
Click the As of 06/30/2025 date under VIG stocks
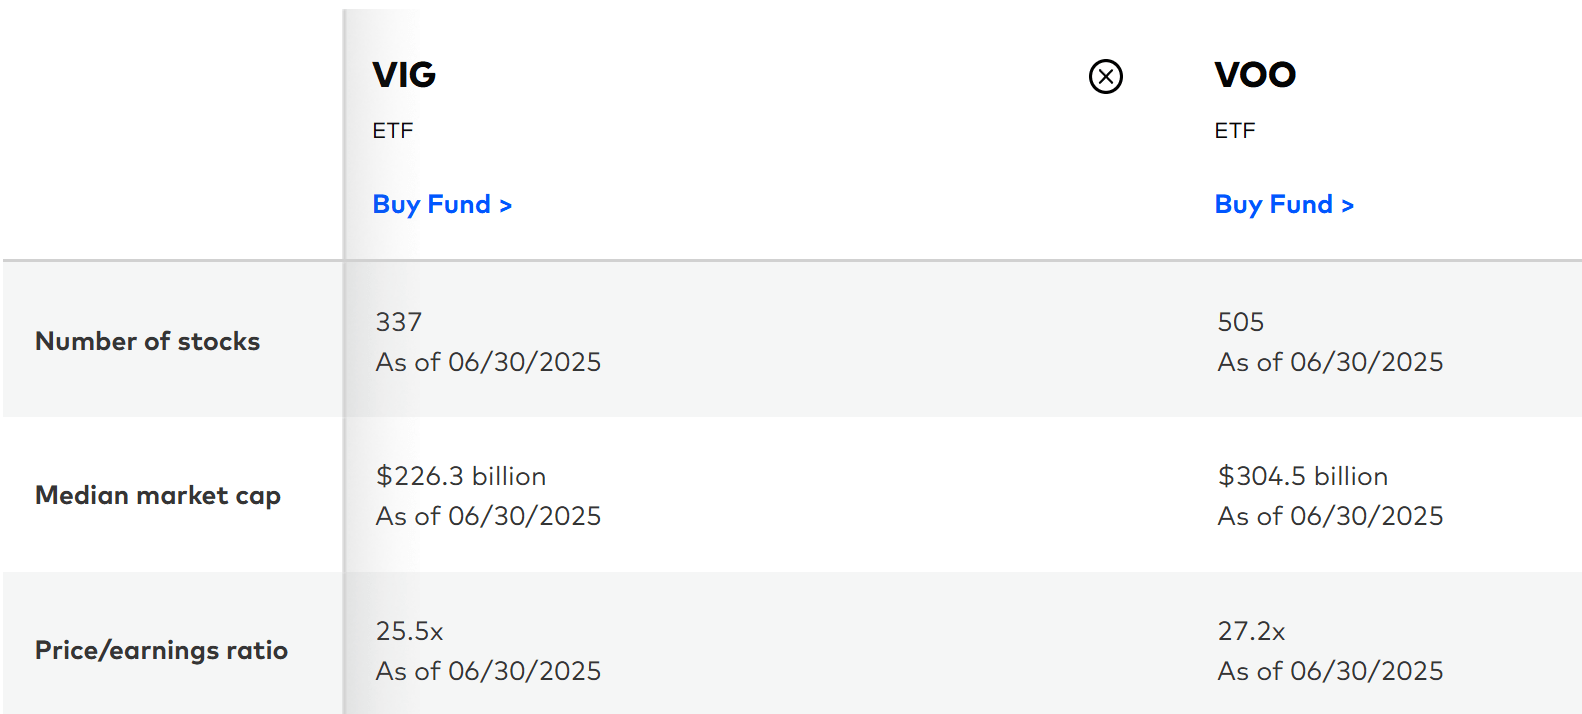point(487,362)
